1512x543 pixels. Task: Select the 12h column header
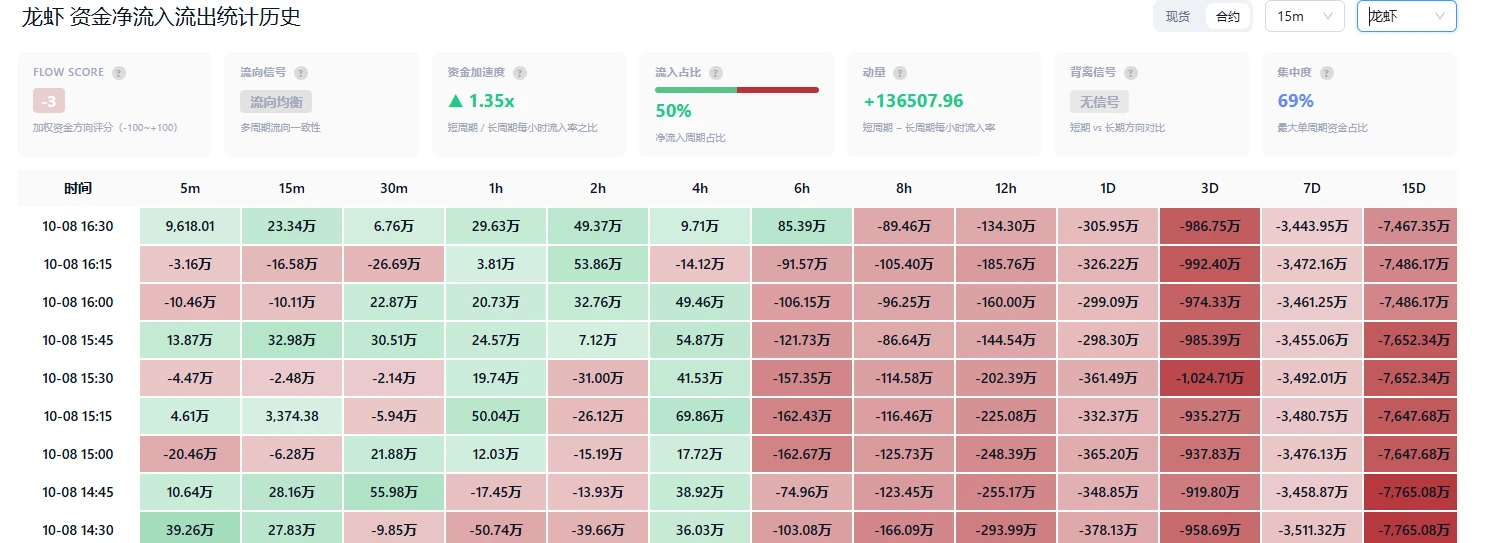[x=1006, y=188]
